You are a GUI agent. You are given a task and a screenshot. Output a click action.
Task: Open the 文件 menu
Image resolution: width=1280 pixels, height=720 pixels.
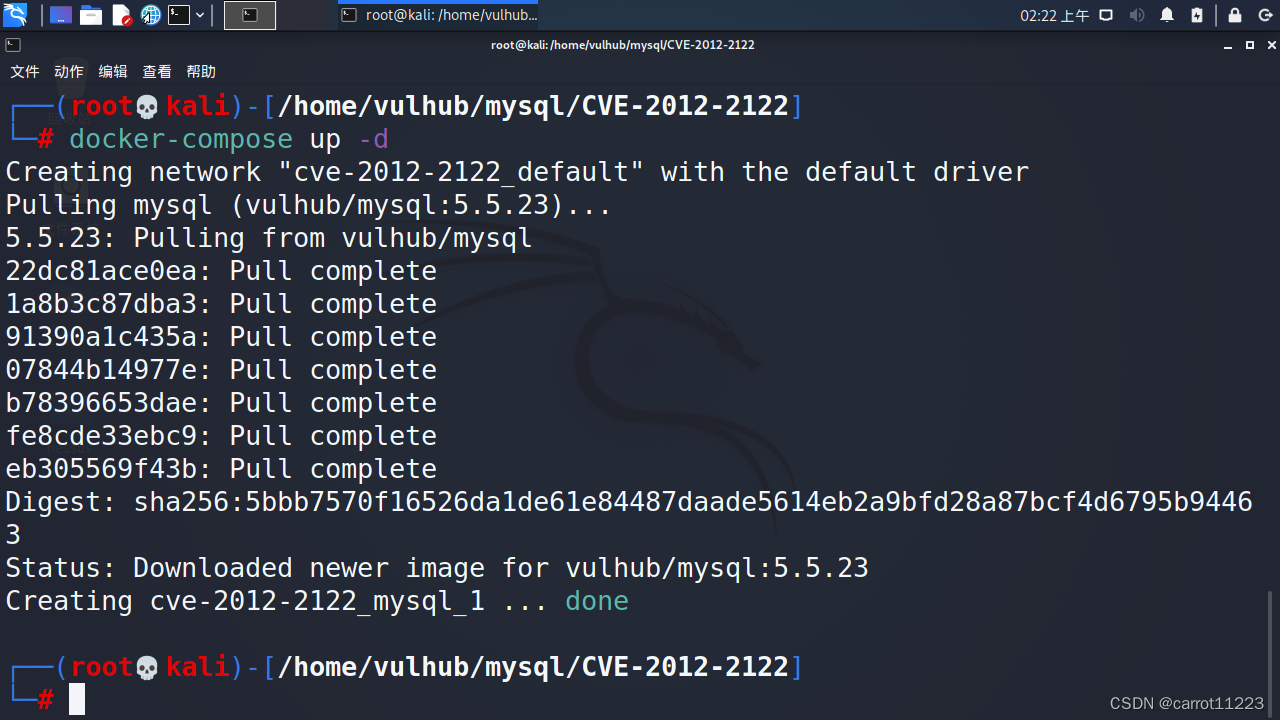[x=24, y=71]
